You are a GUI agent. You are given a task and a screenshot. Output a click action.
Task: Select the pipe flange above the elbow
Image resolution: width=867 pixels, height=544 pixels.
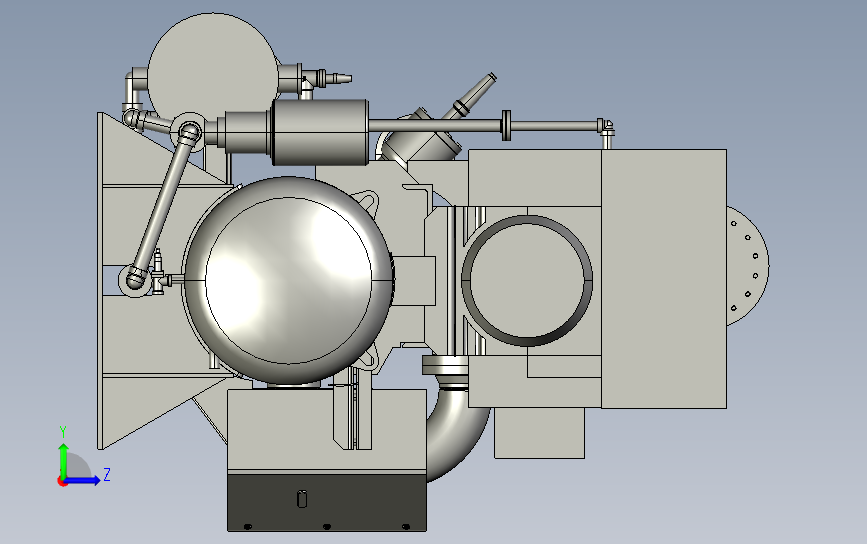(x=445, y=365)
